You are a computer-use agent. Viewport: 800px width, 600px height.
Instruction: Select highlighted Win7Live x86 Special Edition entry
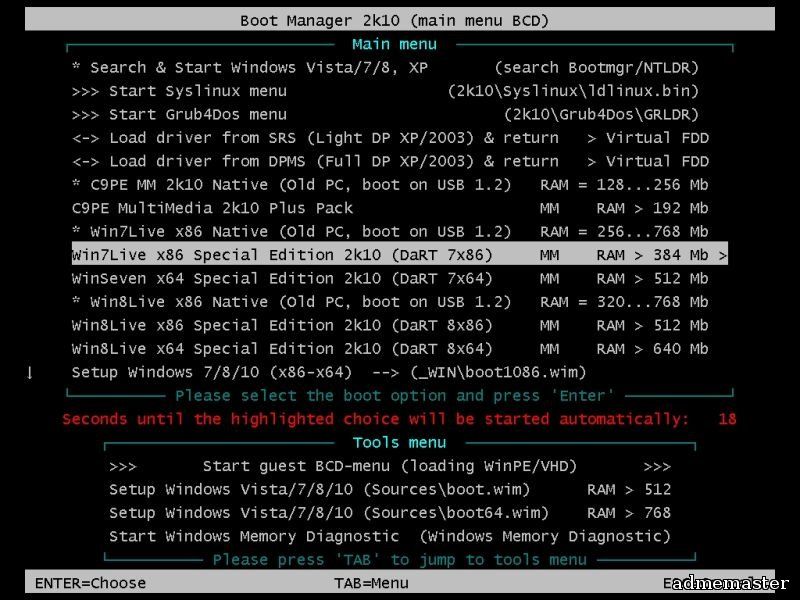tap(399, 254)
